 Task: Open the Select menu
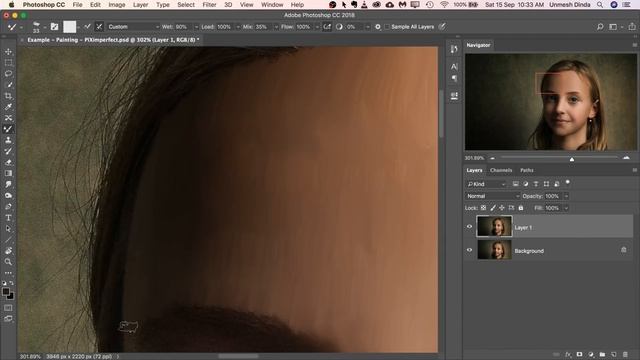pos(186,5)
